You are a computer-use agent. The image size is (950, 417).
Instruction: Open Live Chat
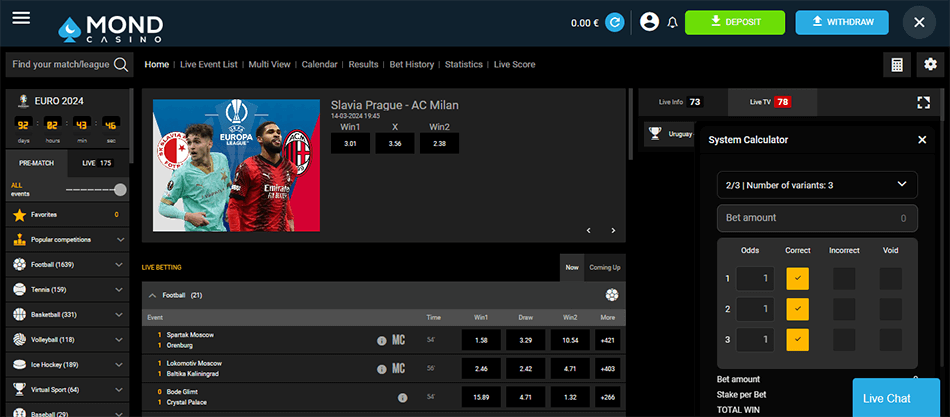[896, 398]
